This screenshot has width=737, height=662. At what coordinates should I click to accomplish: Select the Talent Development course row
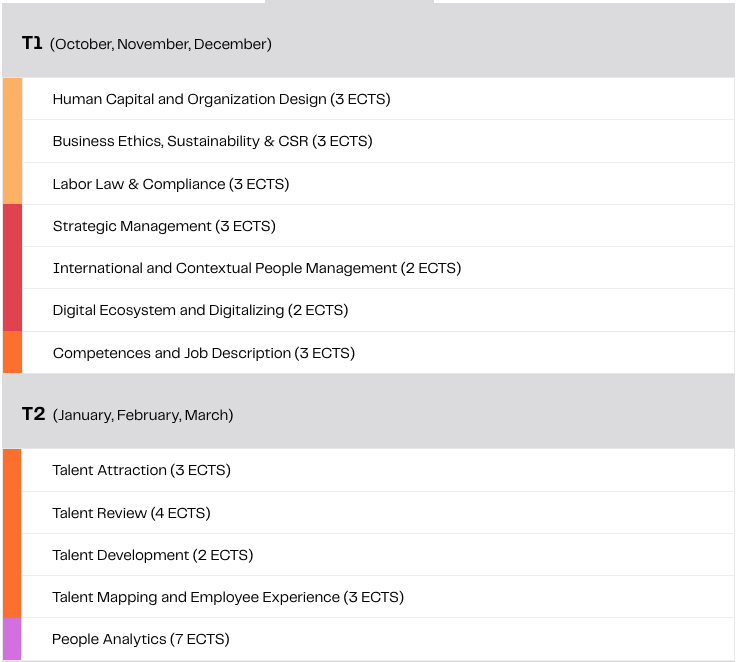(152, 555)
